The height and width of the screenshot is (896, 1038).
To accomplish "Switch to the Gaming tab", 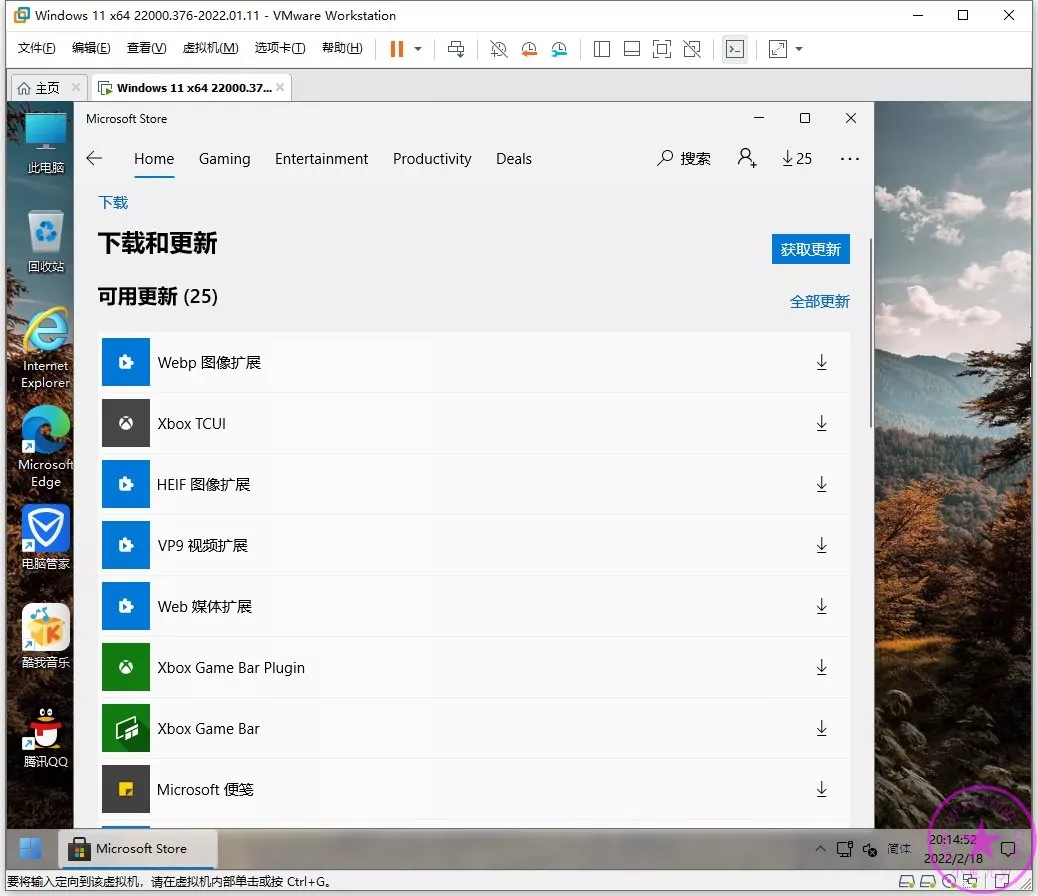I will [x=224, y=158].
